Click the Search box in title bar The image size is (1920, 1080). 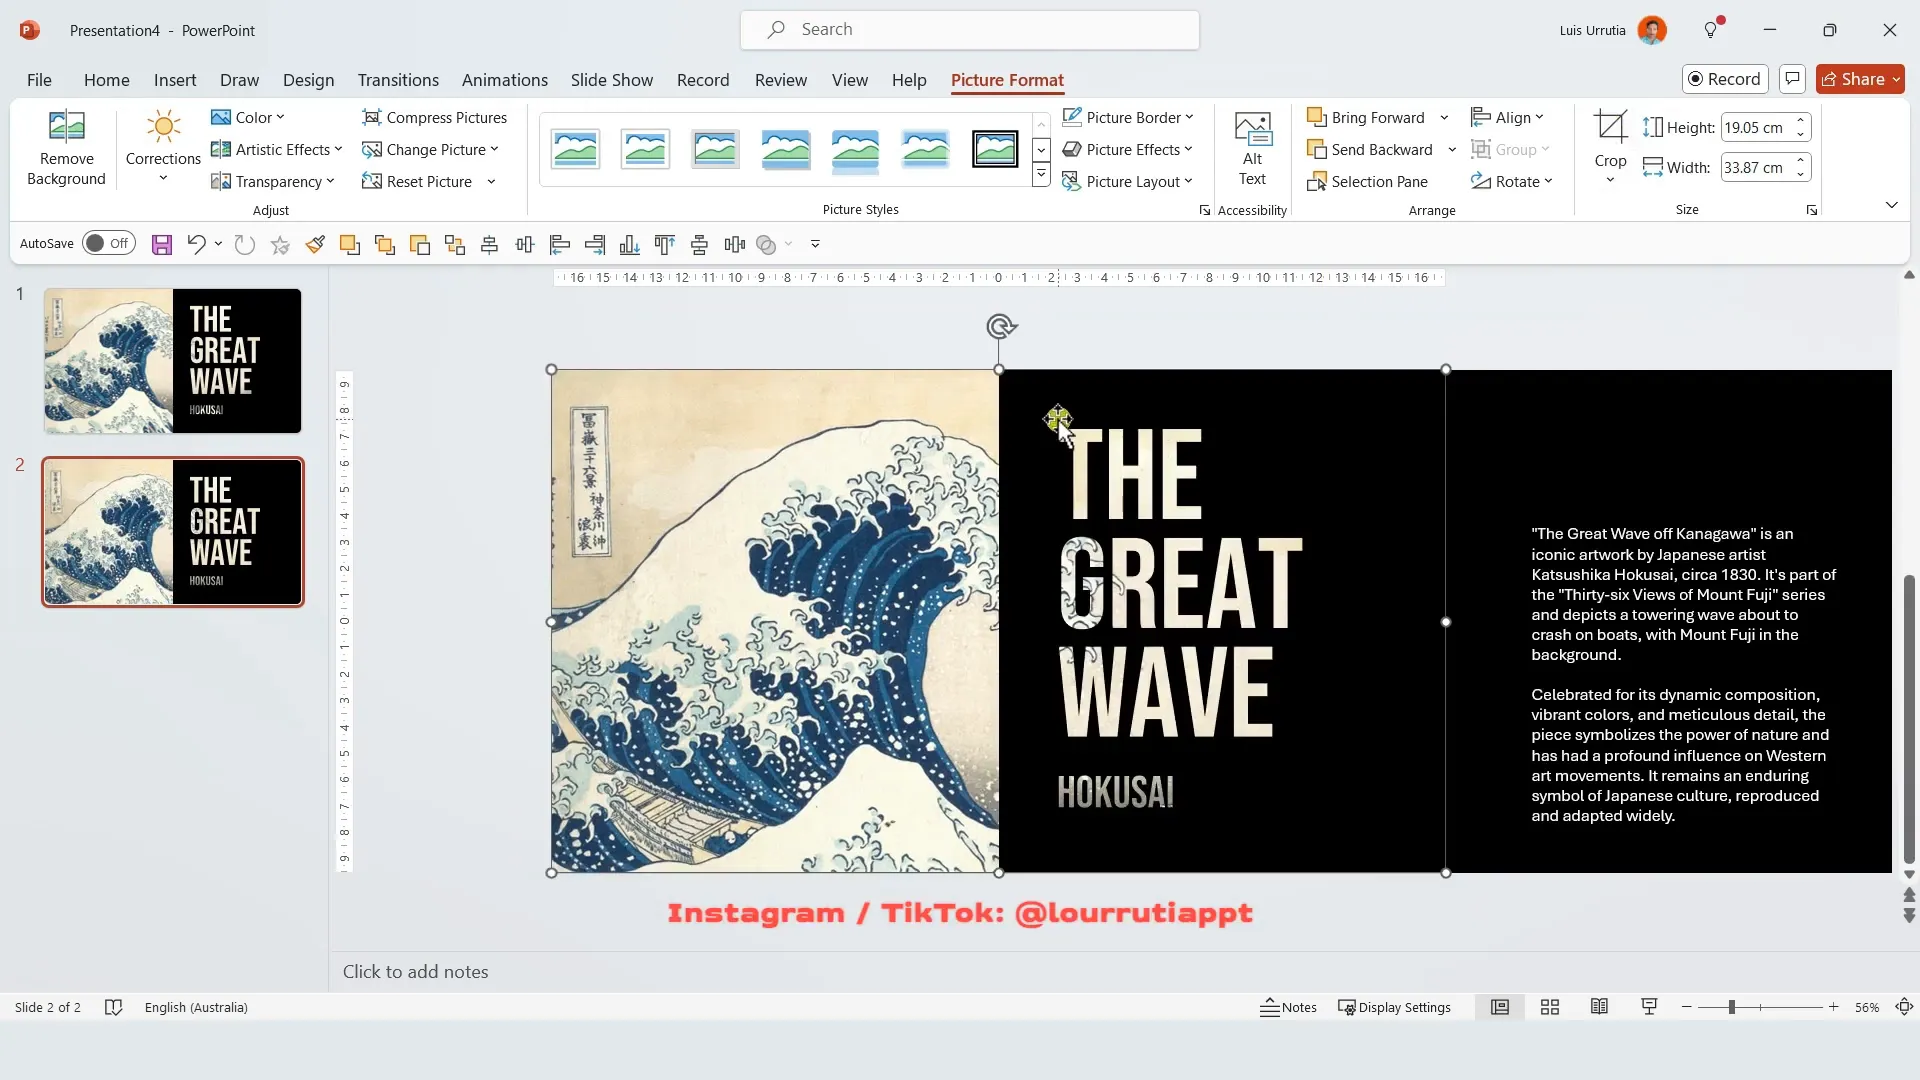[969, 30]
